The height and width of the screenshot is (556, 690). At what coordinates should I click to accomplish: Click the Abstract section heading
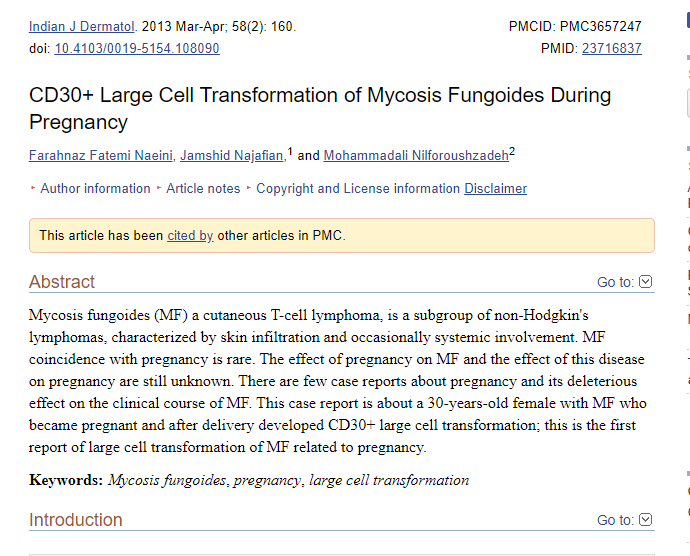62,282
